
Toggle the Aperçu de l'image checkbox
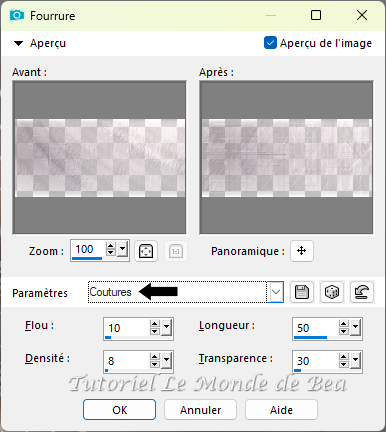pos(270,43)
